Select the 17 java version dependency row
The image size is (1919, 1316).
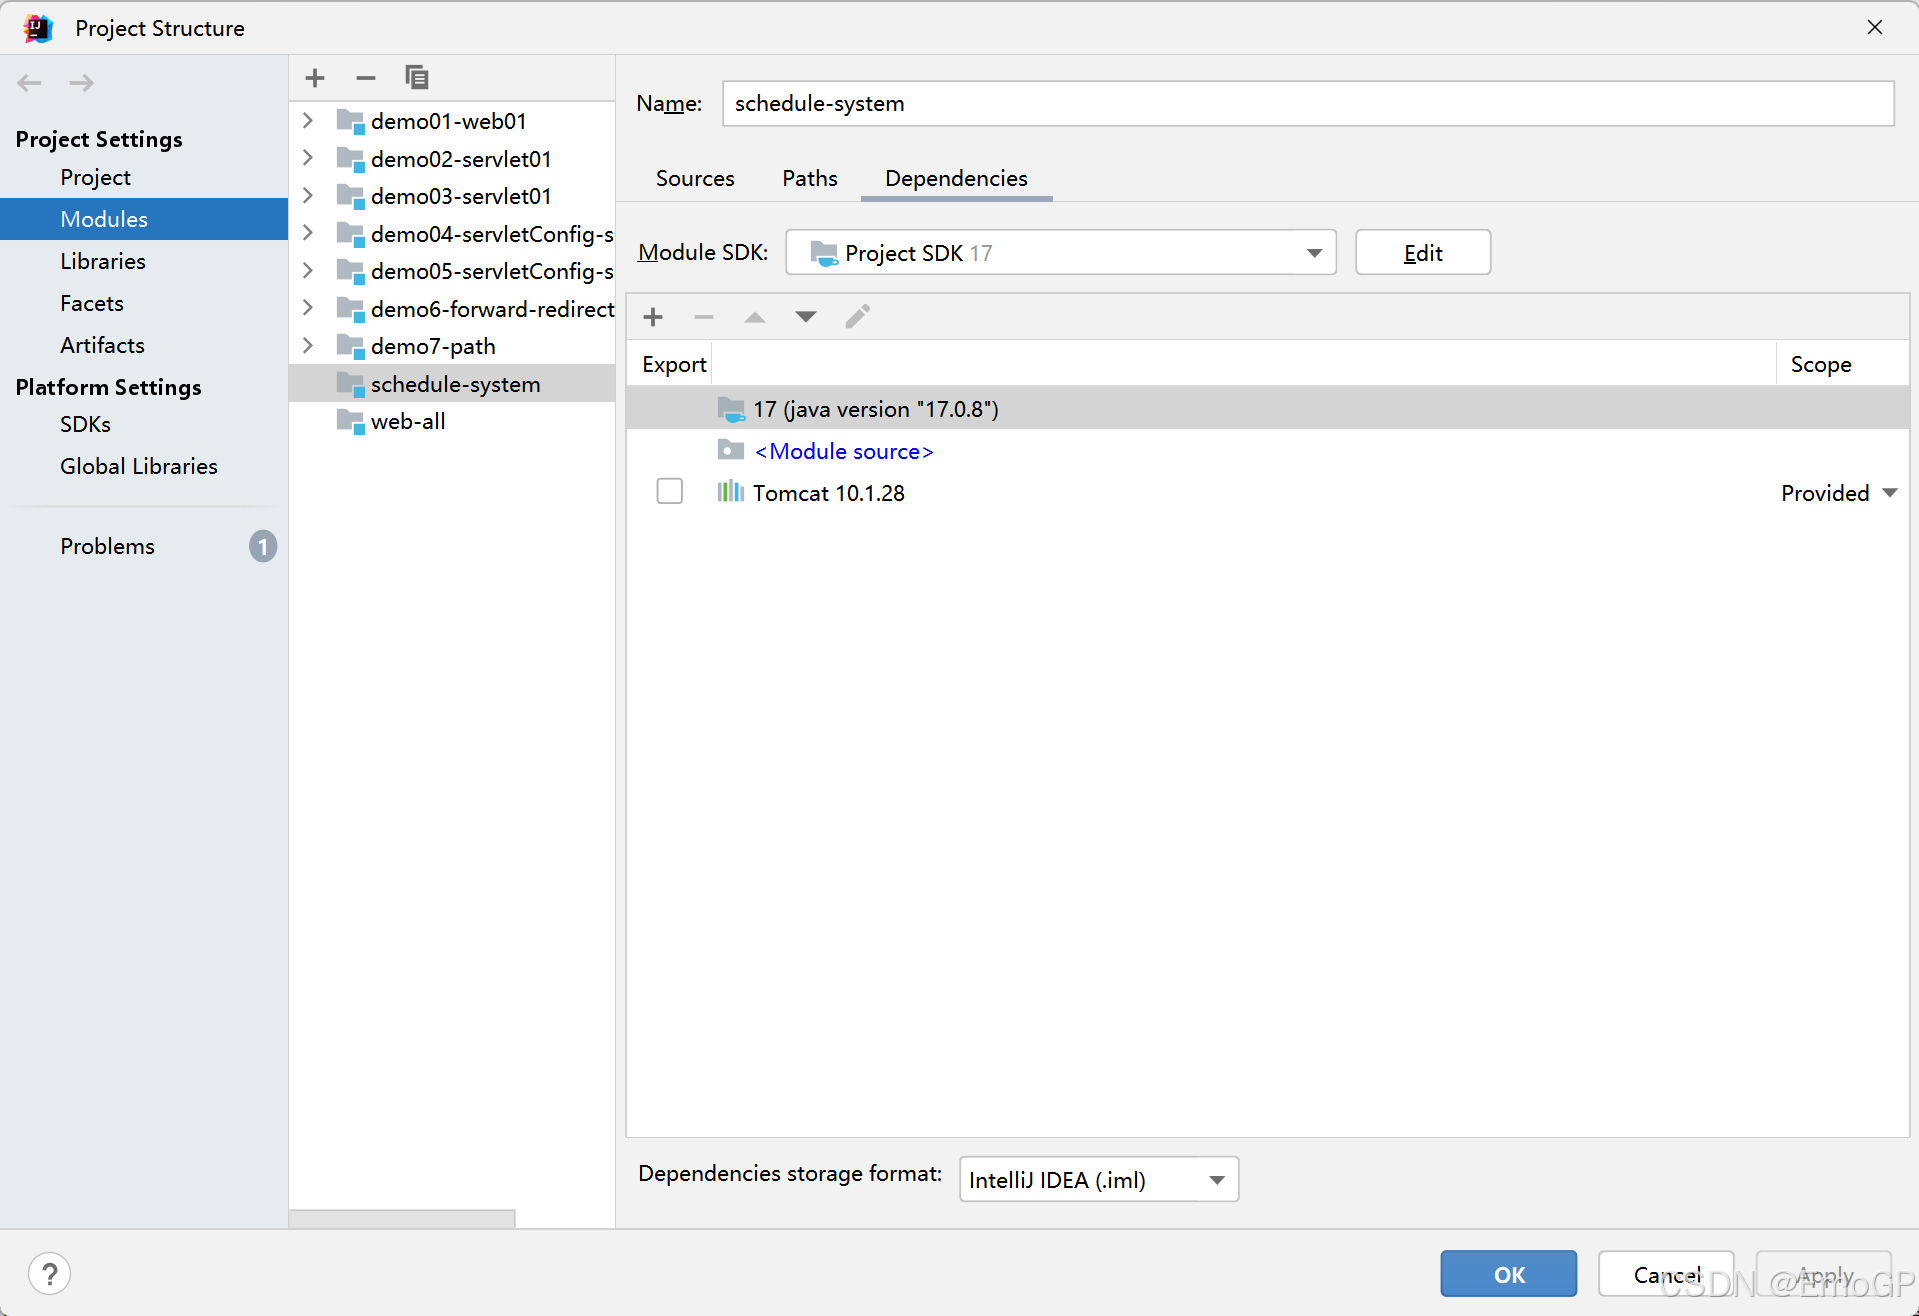pyautogui.click(x=1267, y=408)
